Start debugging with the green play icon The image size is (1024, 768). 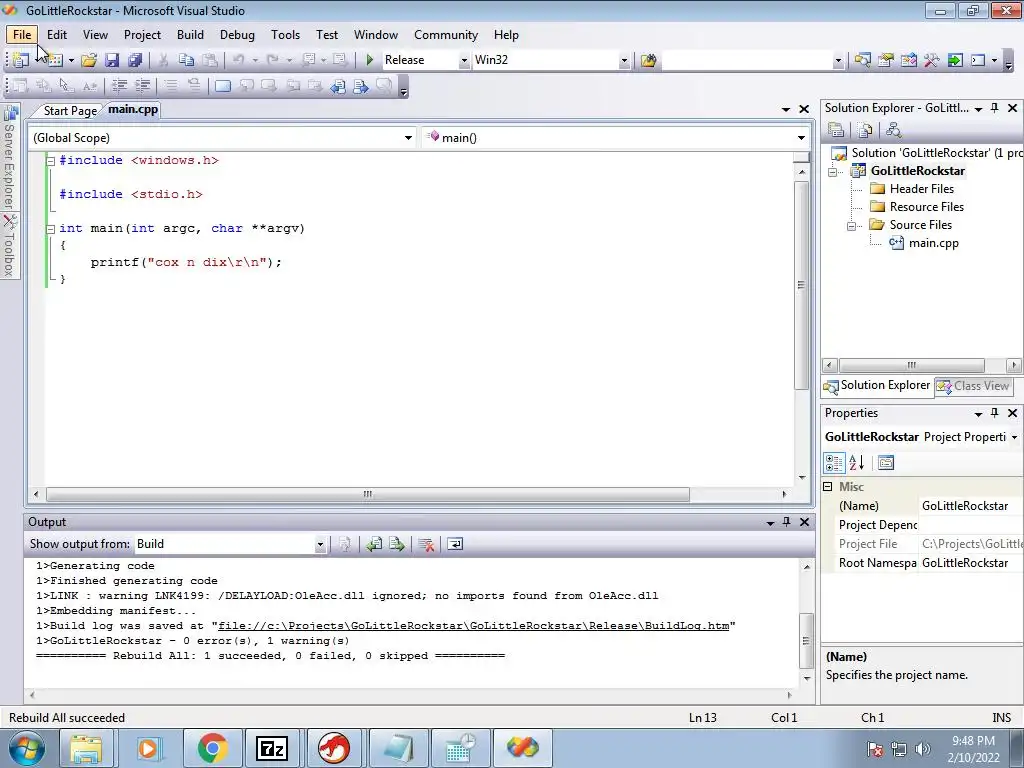tap(370, 60)
